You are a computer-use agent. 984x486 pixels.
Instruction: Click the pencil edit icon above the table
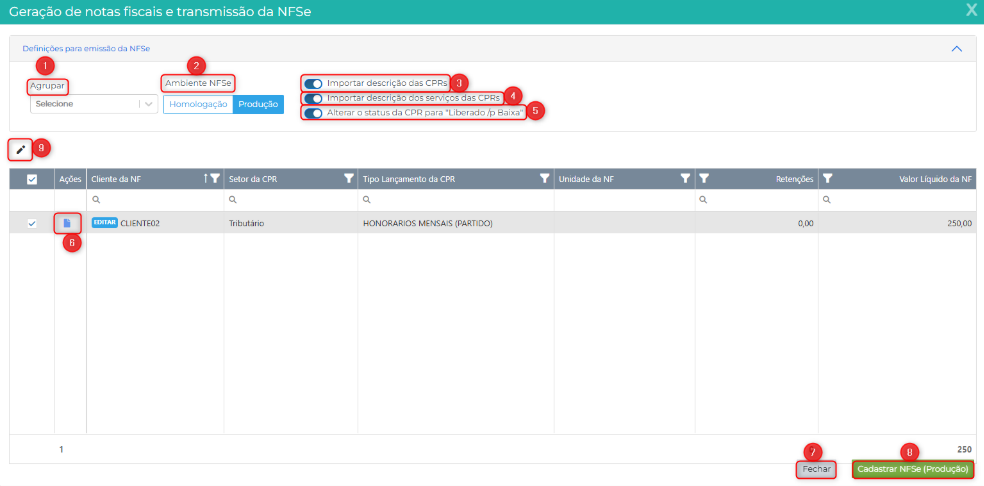tap(21, 150)
